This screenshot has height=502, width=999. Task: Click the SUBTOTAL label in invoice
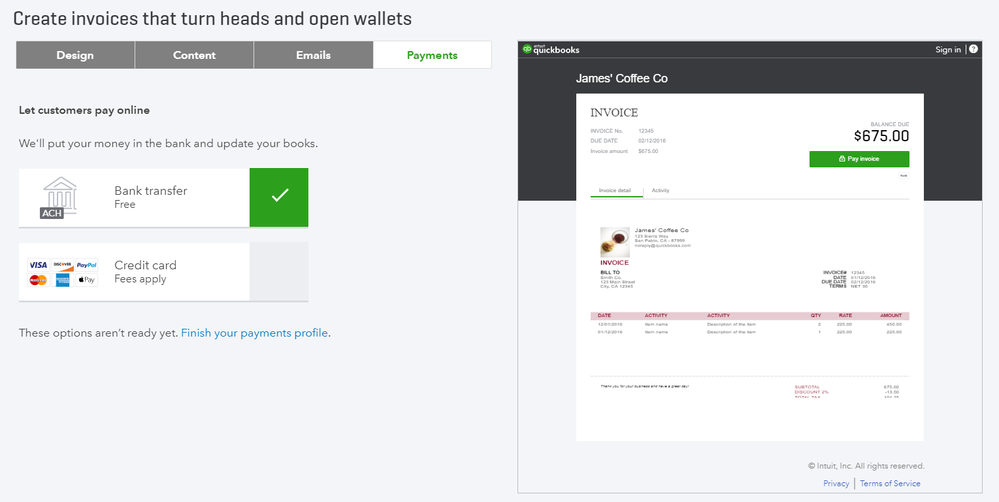click(x=807, y=387)
